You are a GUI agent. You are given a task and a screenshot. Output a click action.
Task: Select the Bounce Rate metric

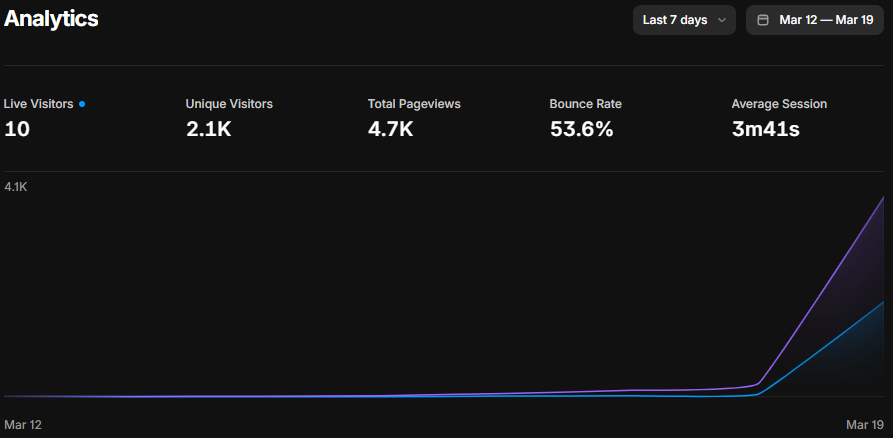(585, 118)
